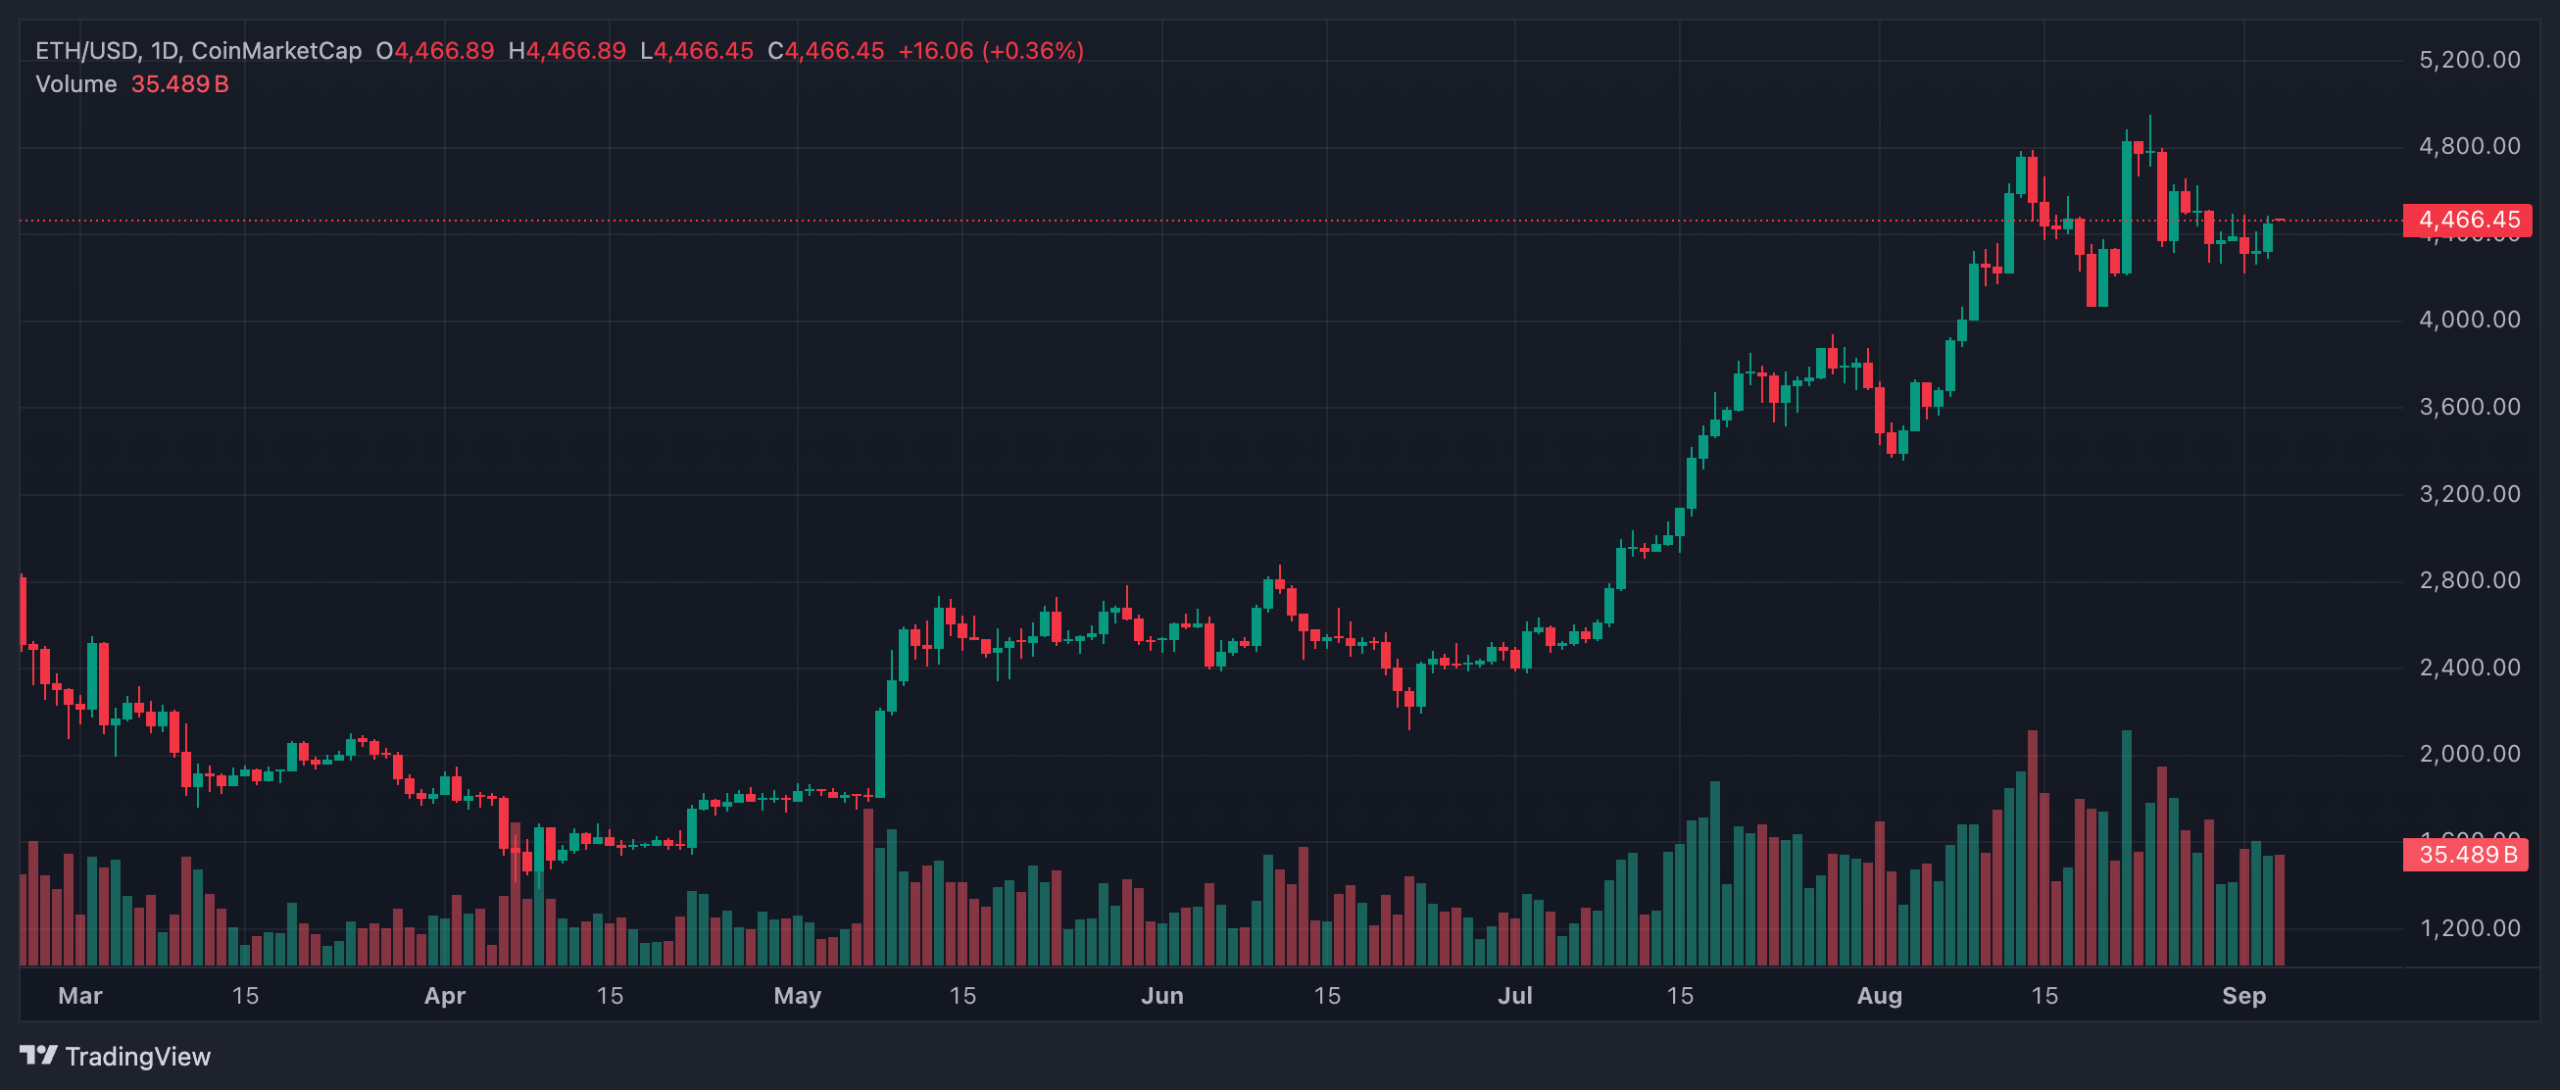The width and height of the screenshot is (2560, 1090).
Task: Click the 4,000.00 price scale label
Action: [x=2469, y=320]
